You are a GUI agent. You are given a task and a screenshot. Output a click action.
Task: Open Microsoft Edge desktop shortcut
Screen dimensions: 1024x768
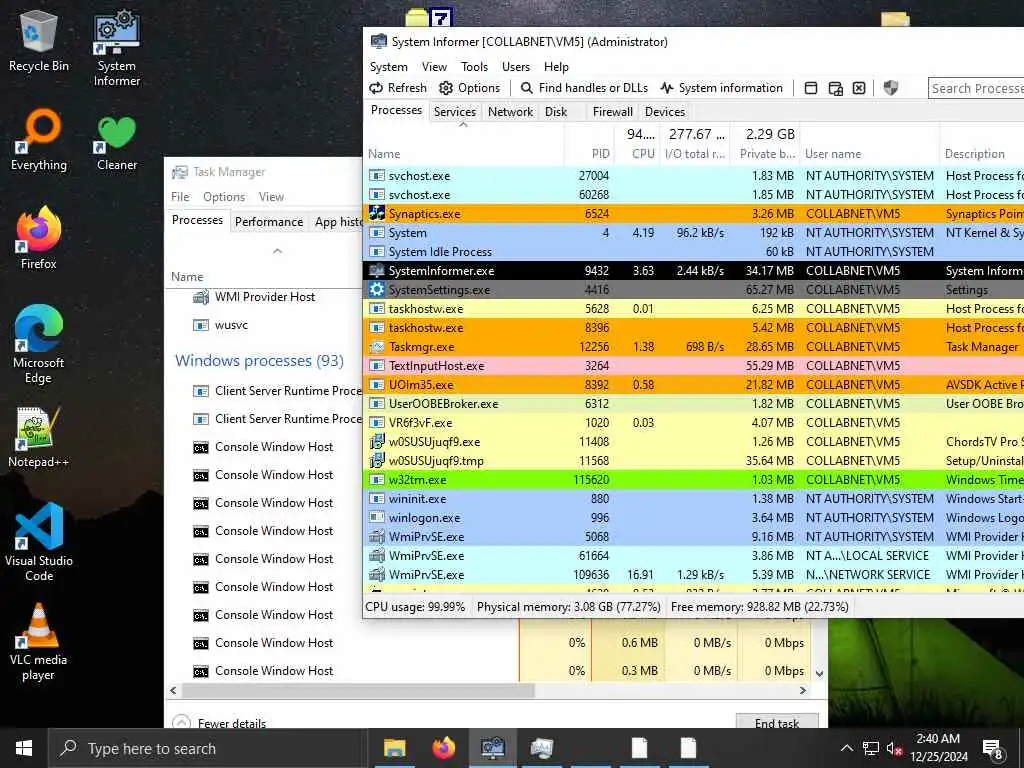tap(39, 345)
